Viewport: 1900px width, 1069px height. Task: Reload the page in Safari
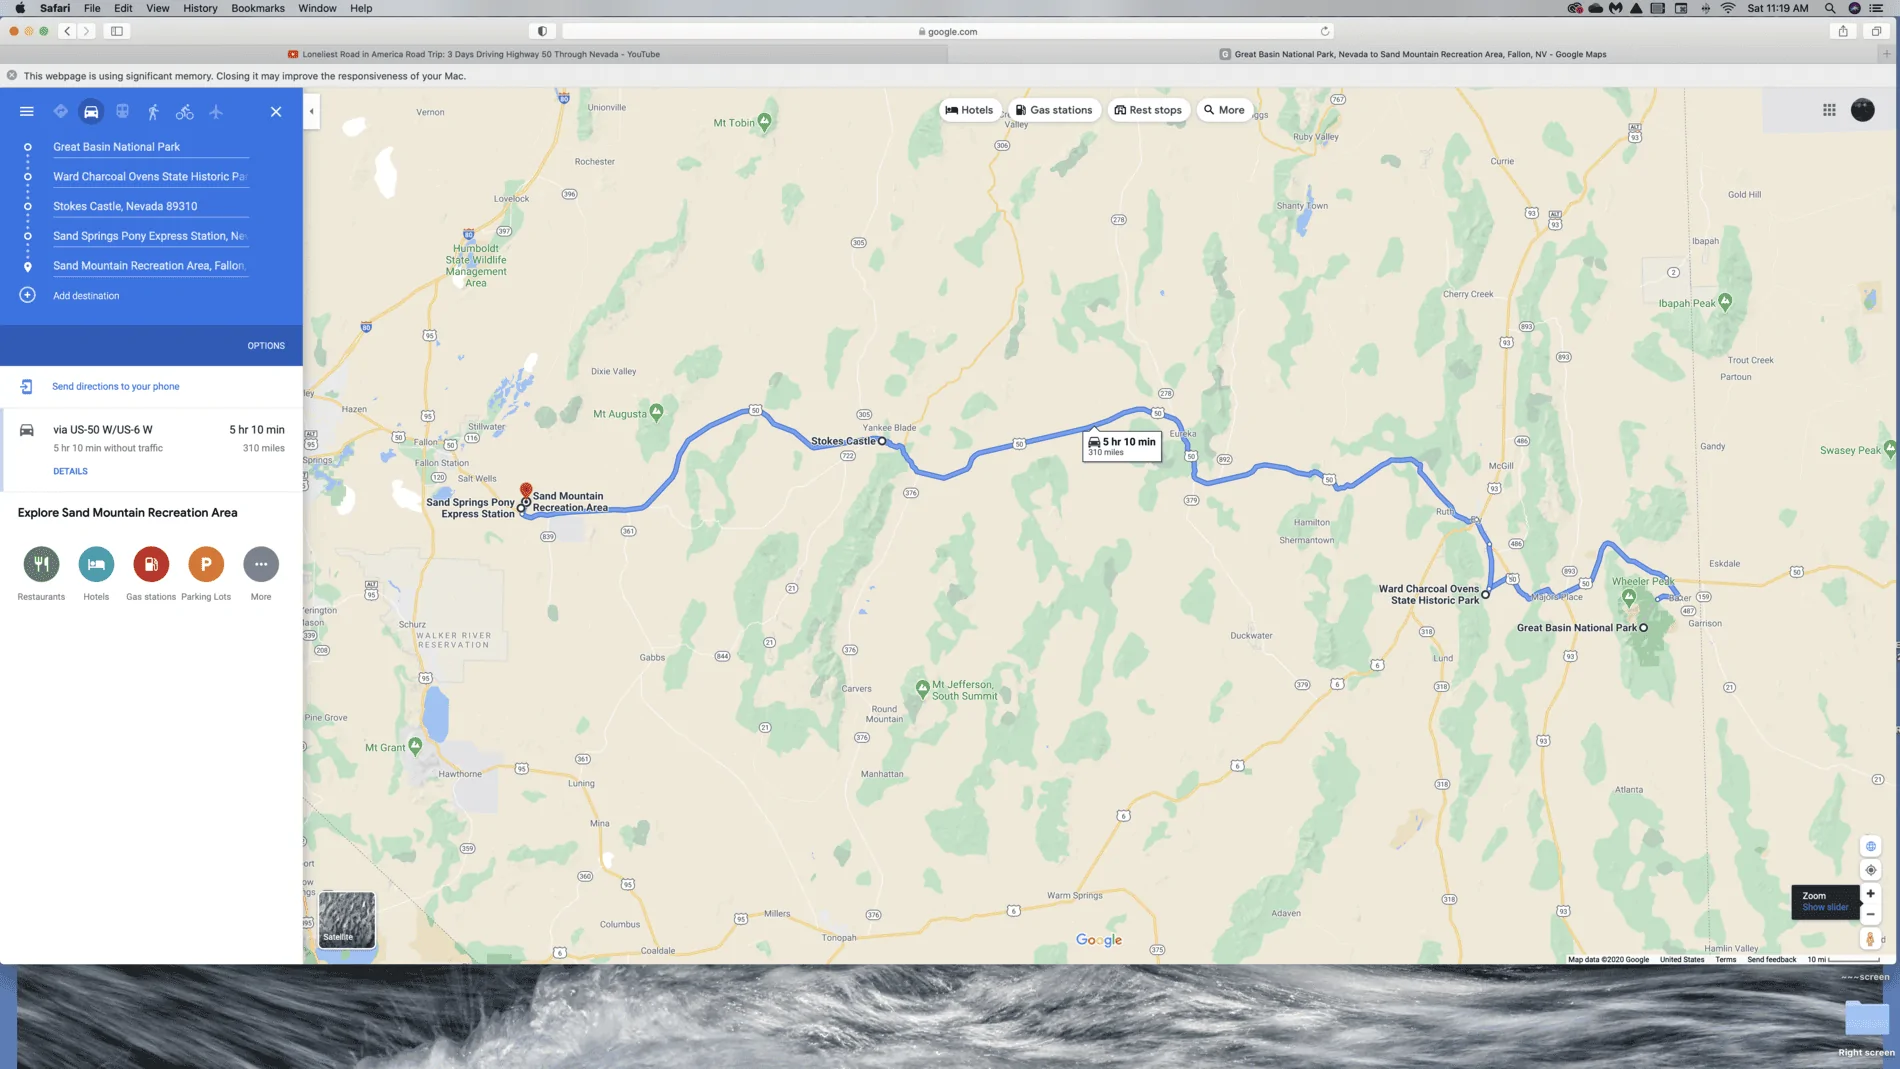[x=1325, y=32]
